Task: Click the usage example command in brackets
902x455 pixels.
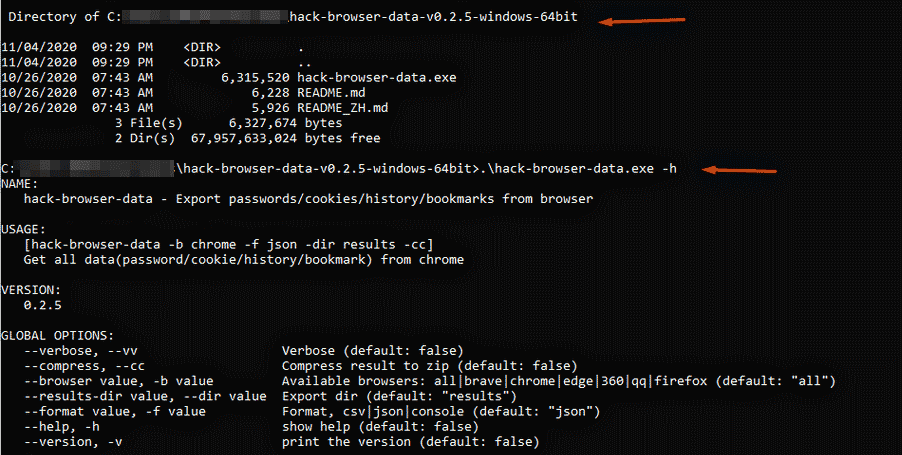Action: pyautogui.click(x=228, y=244)
